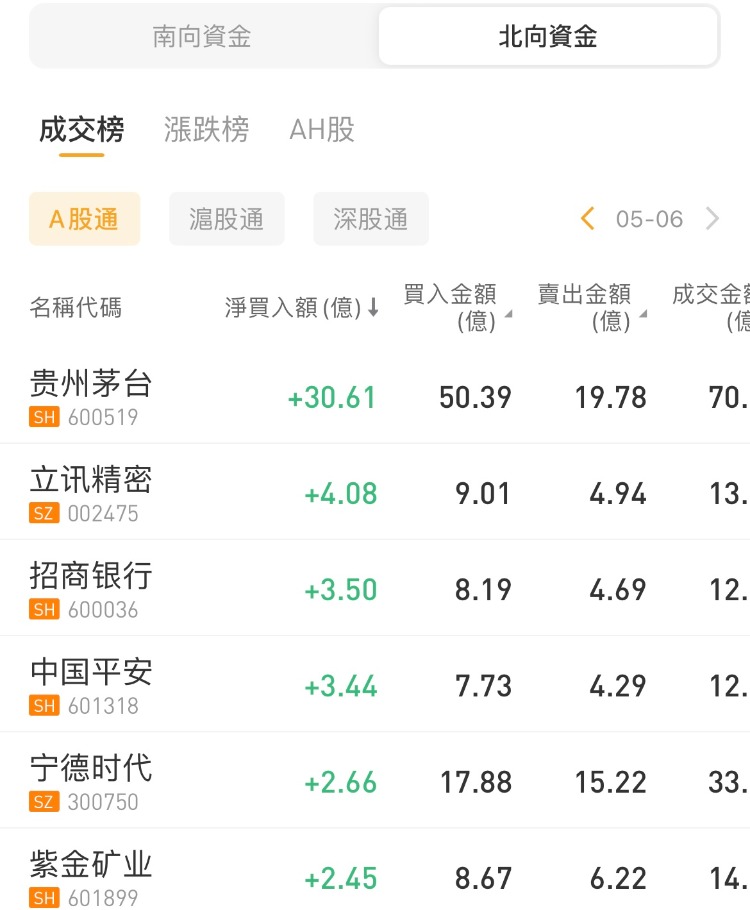750x910 pixels.
Task: Filter by 滬股通
Action: pos(227,219)
